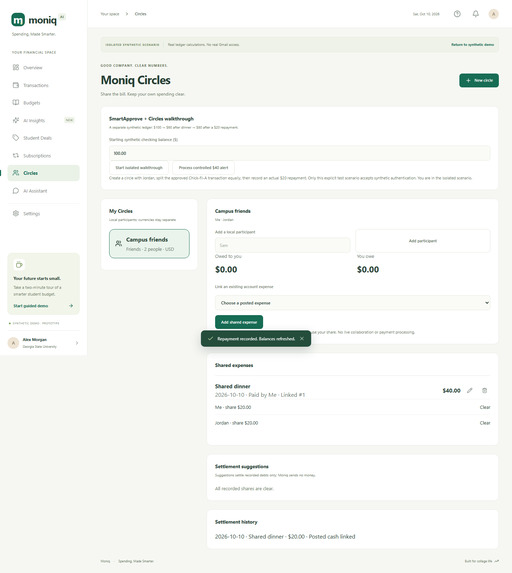
Task: Click the AI Insights sparkle icon
Action: coord(16,120)
